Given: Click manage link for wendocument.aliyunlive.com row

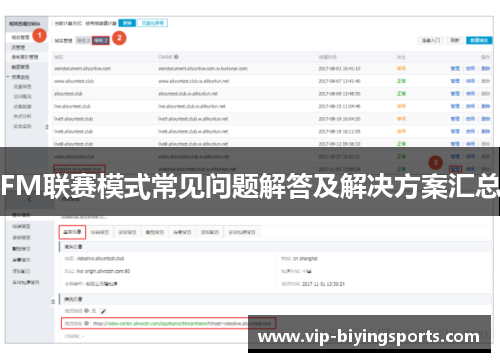Looking at the screenshot, I should (455, 68).
